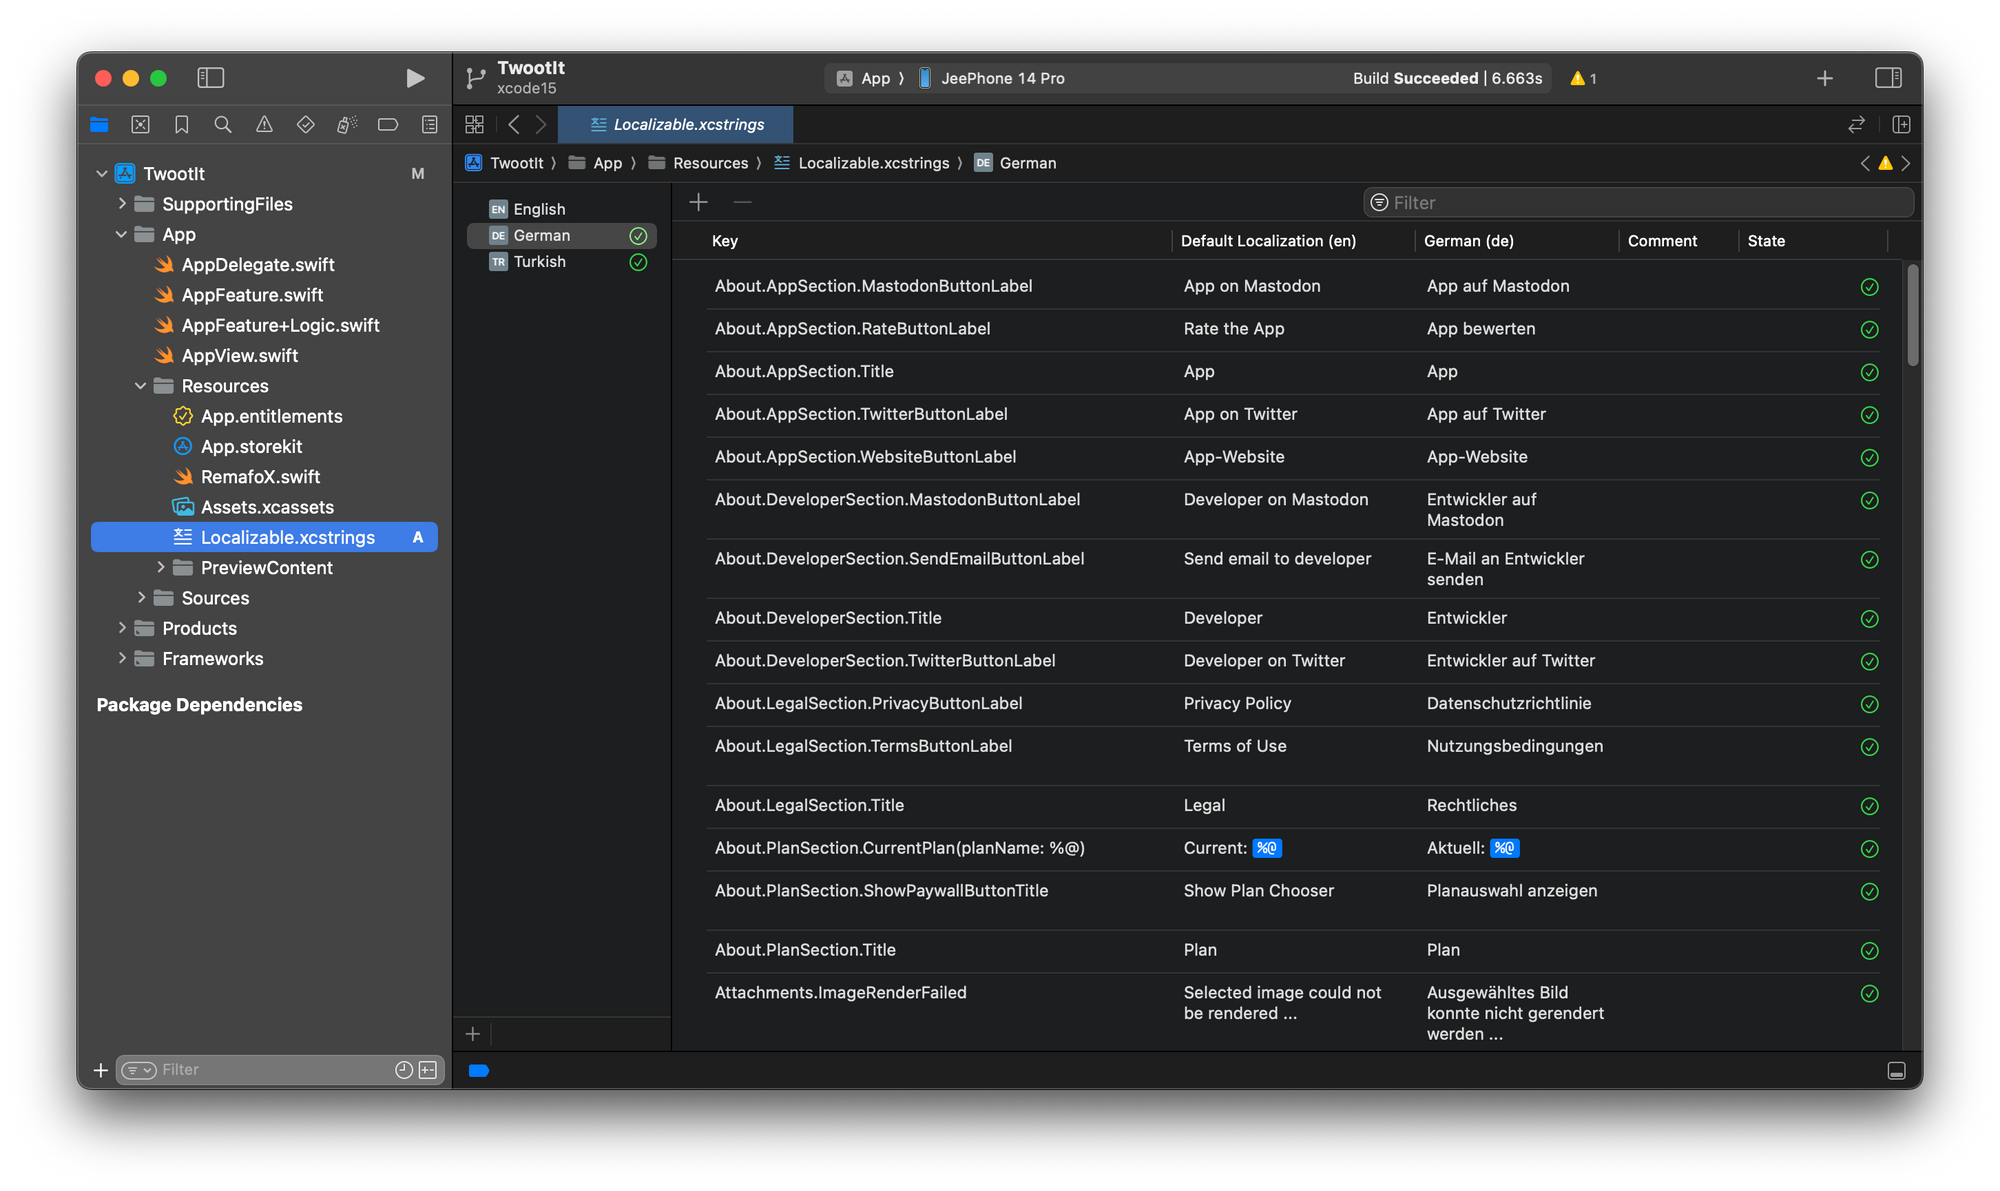Toggle Turkish localization checkmark state
The height and width of the screenshot is (1191, 2000).
coord(639,259)
